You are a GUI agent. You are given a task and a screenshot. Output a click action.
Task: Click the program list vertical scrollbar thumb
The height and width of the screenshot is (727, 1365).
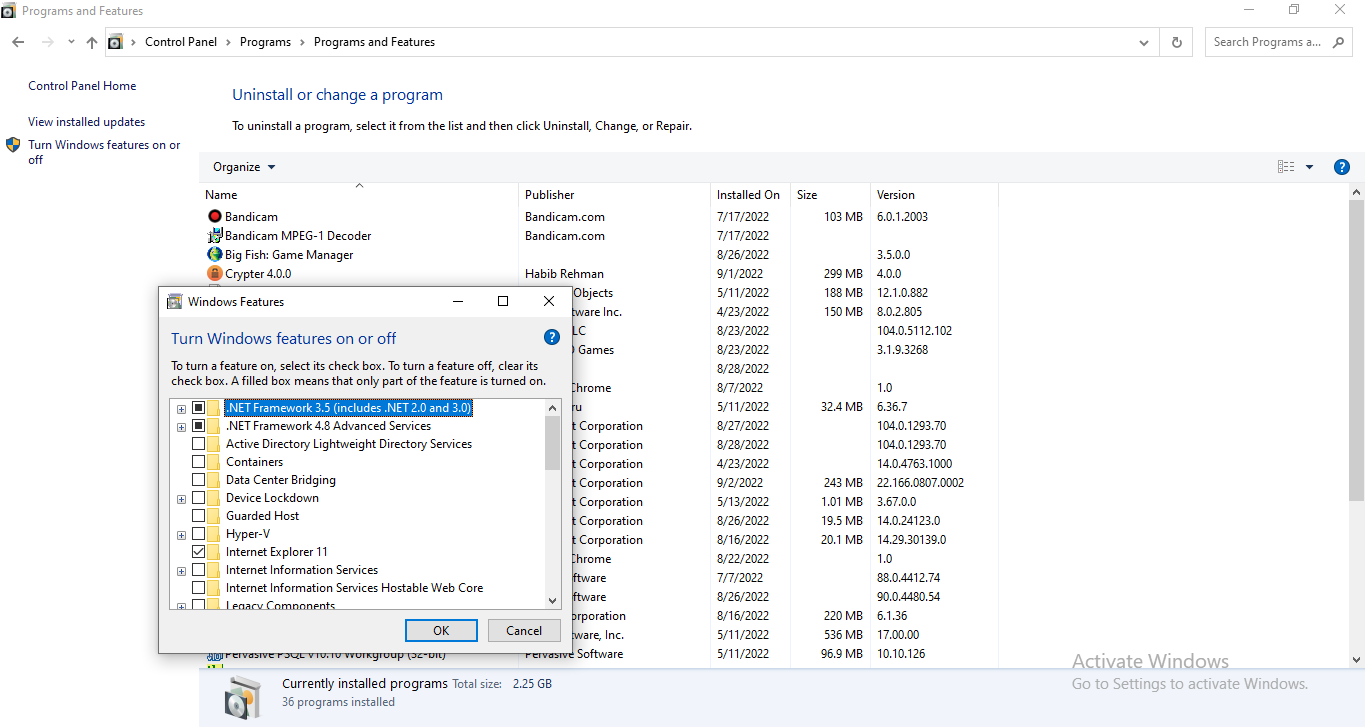click(x=1356, y=348)
